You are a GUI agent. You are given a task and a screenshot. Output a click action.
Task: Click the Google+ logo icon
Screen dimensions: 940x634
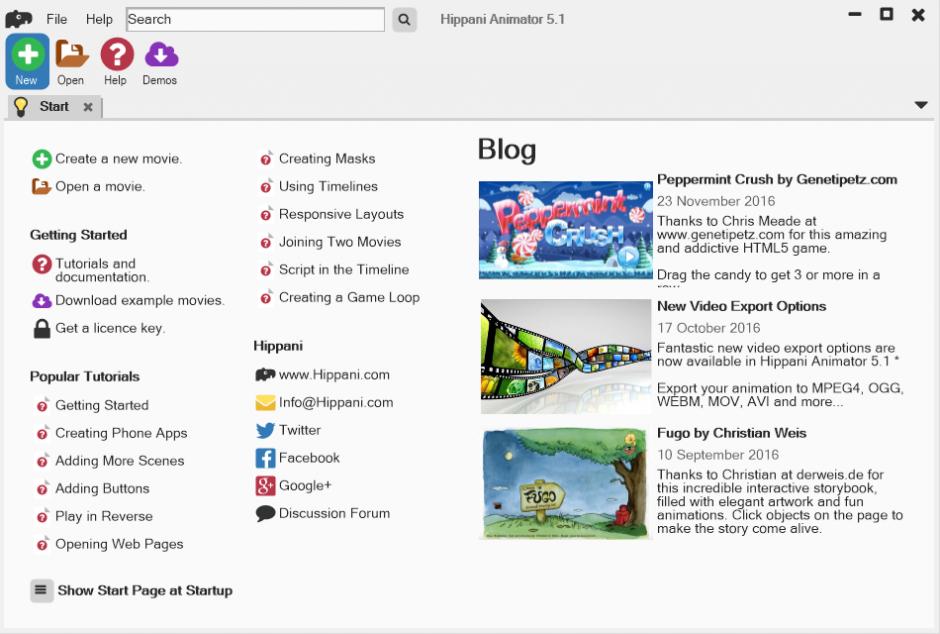click(265, 485)
